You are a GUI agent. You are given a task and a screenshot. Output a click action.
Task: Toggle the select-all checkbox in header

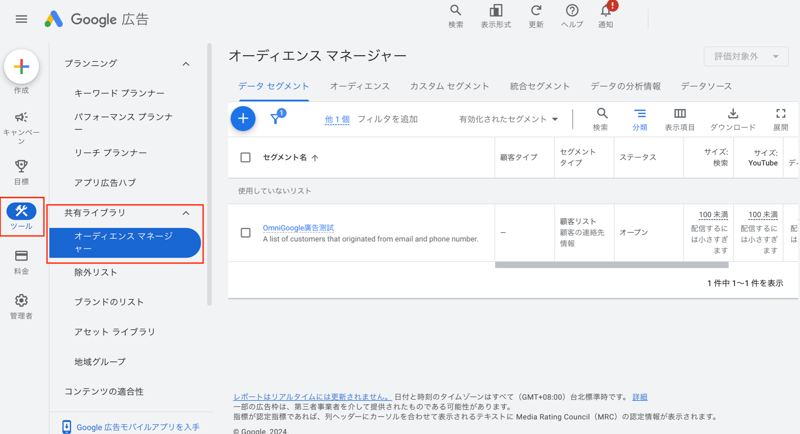(x=245, y=157)
